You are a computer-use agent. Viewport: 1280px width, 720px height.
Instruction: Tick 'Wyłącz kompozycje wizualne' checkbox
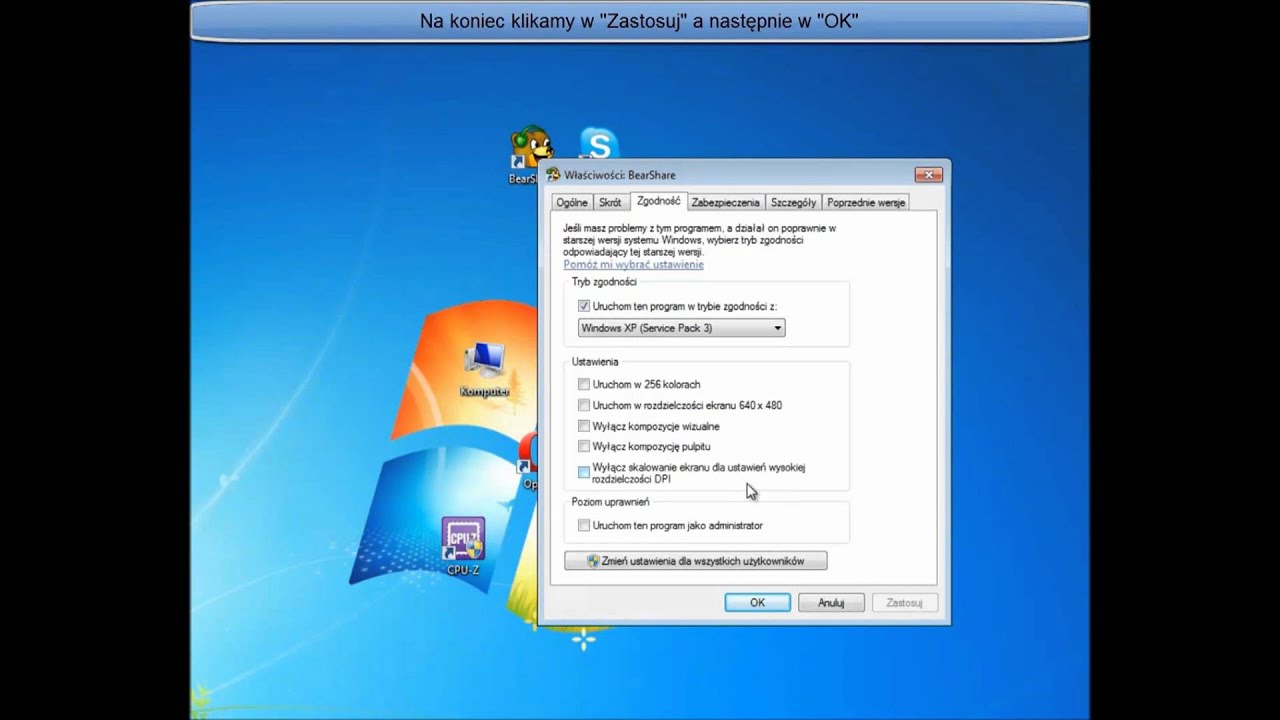[584, 426]
